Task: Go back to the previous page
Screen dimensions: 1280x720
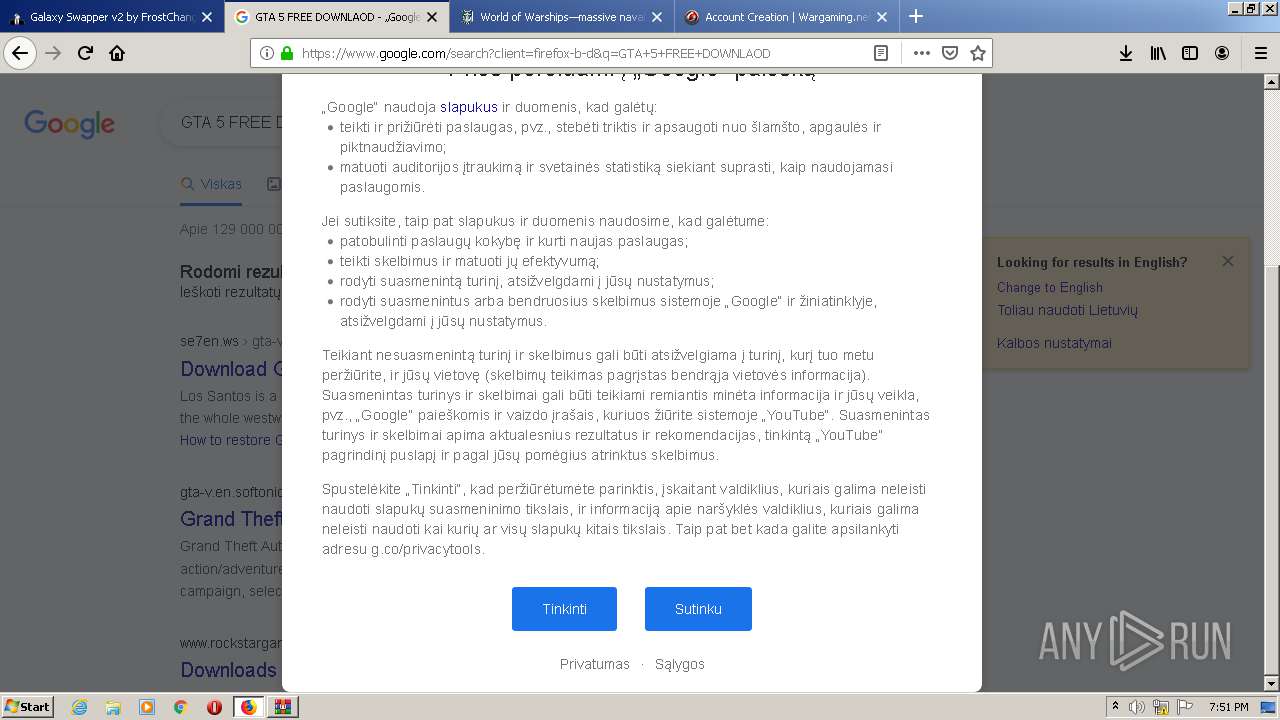Action: [20, 53]
